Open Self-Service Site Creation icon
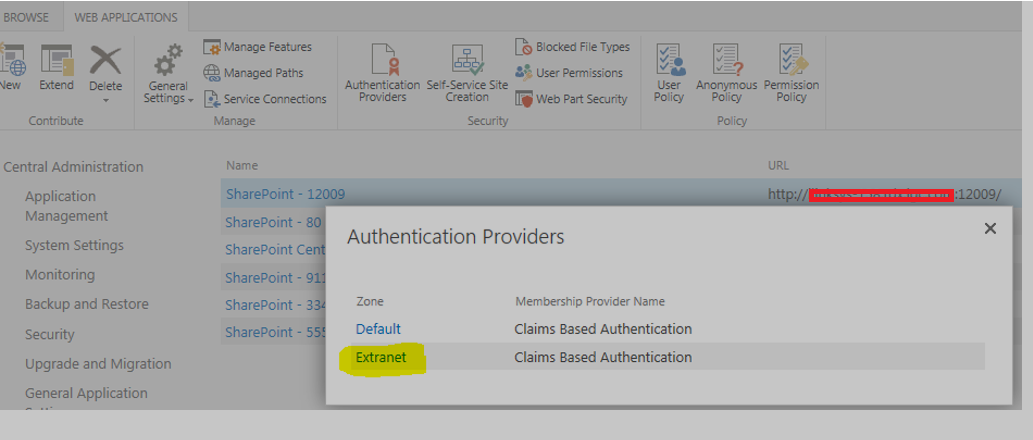This screenshot has width=1033, height=440. coord(468,60)
